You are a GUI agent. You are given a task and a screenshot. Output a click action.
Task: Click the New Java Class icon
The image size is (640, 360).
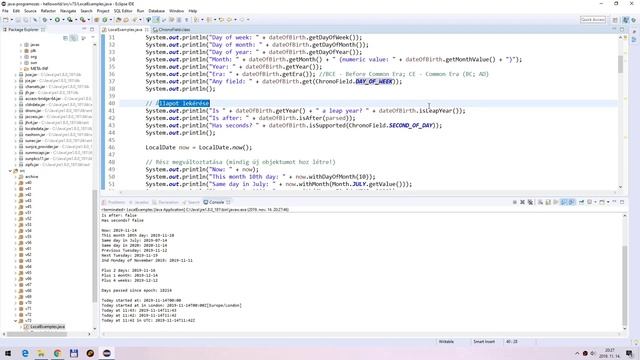(105, 20)
